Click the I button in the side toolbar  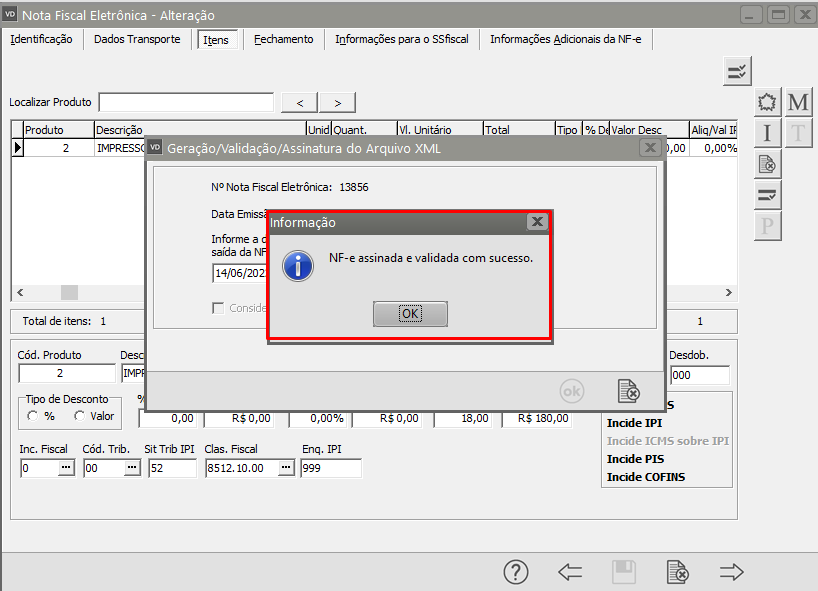pos(767,133)
